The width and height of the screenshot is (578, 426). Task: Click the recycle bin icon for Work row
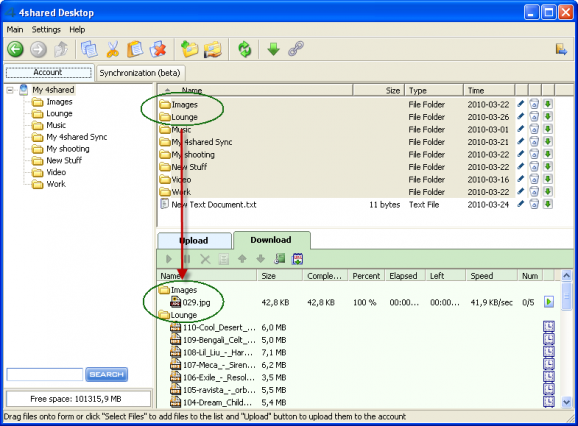point(534,192)
